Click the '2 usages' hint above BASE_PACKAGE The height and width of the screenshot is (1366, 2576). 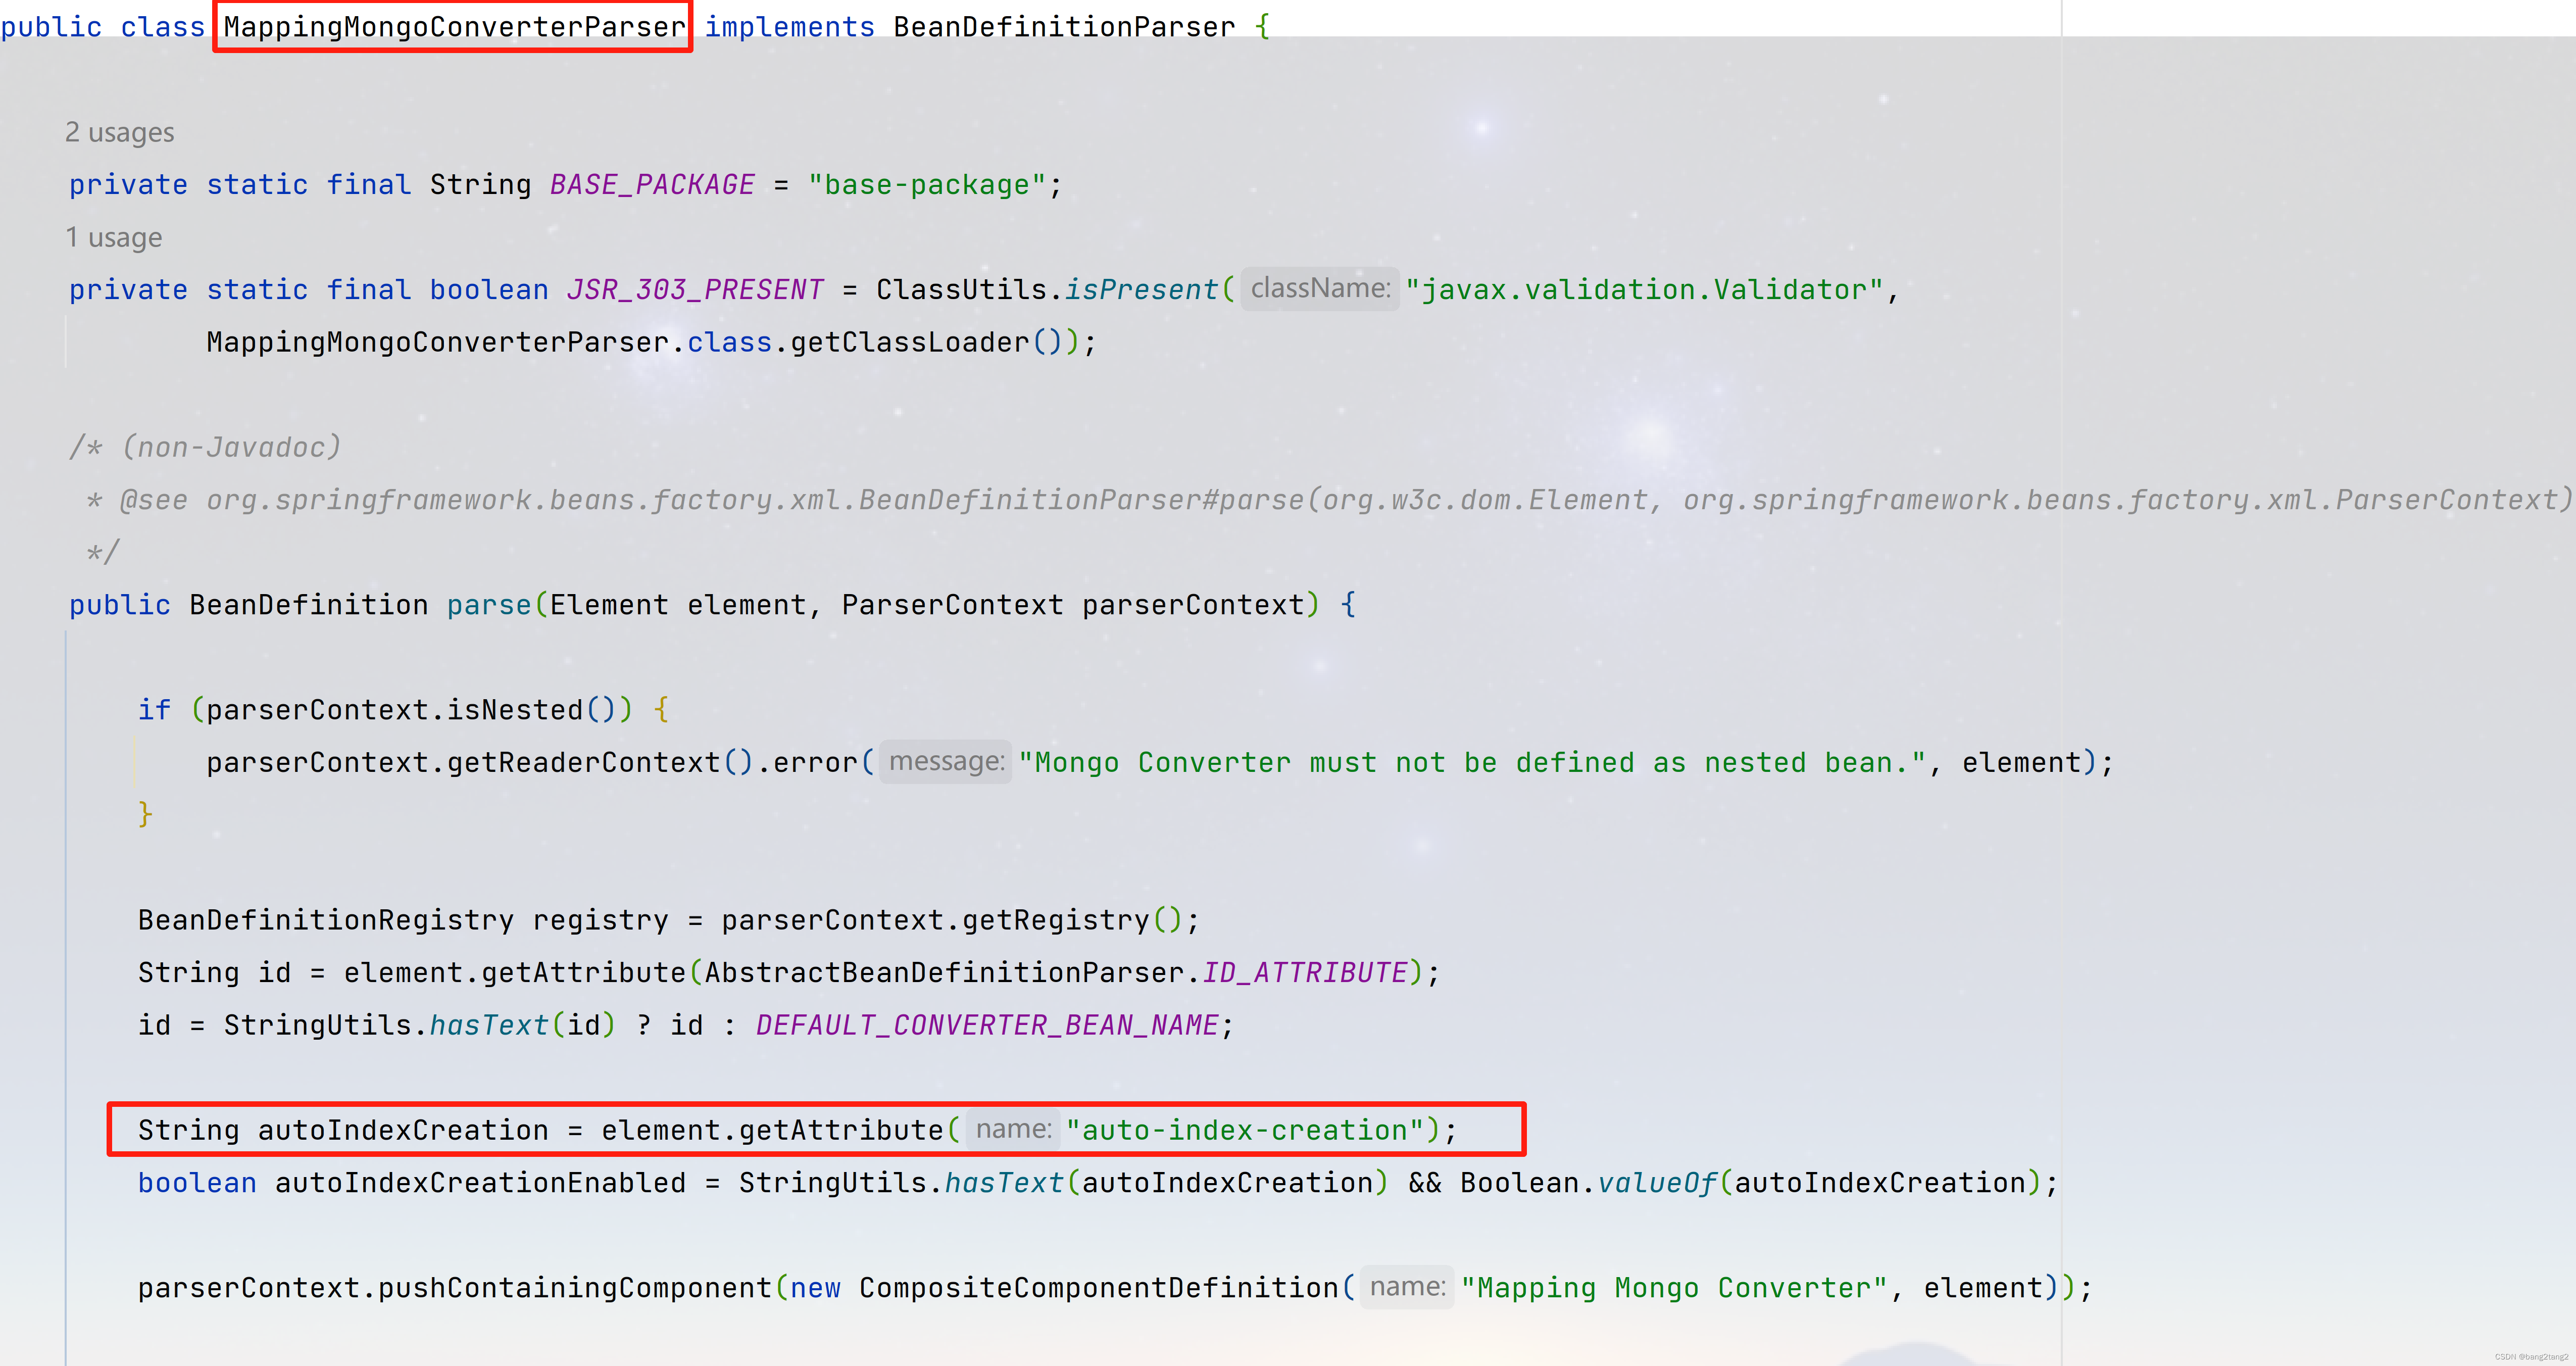pos(119,132)
